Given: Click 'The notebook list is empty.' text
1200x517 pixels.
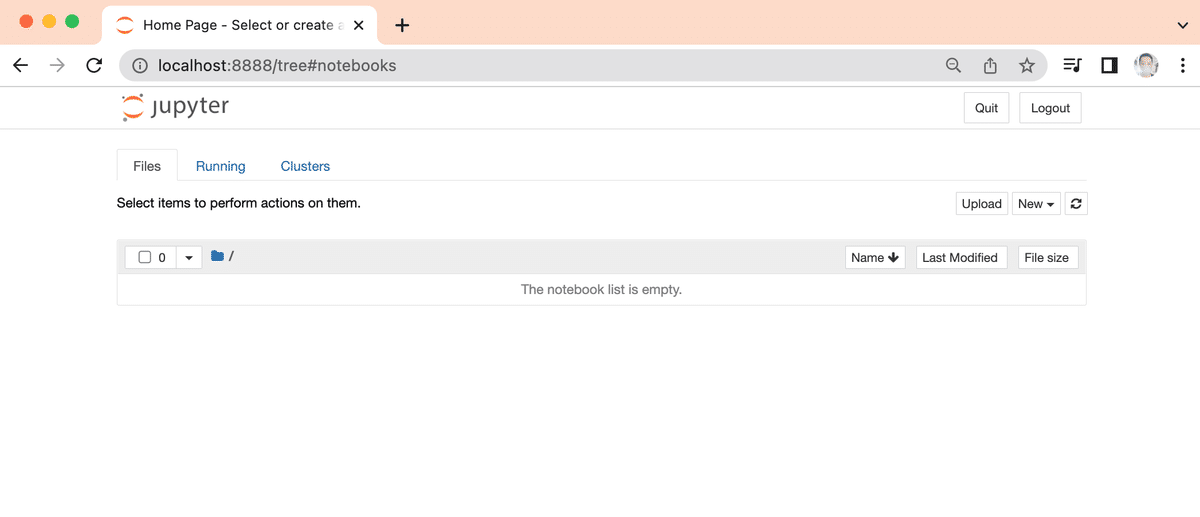Looking at the screenshot, I should (601, 290).
